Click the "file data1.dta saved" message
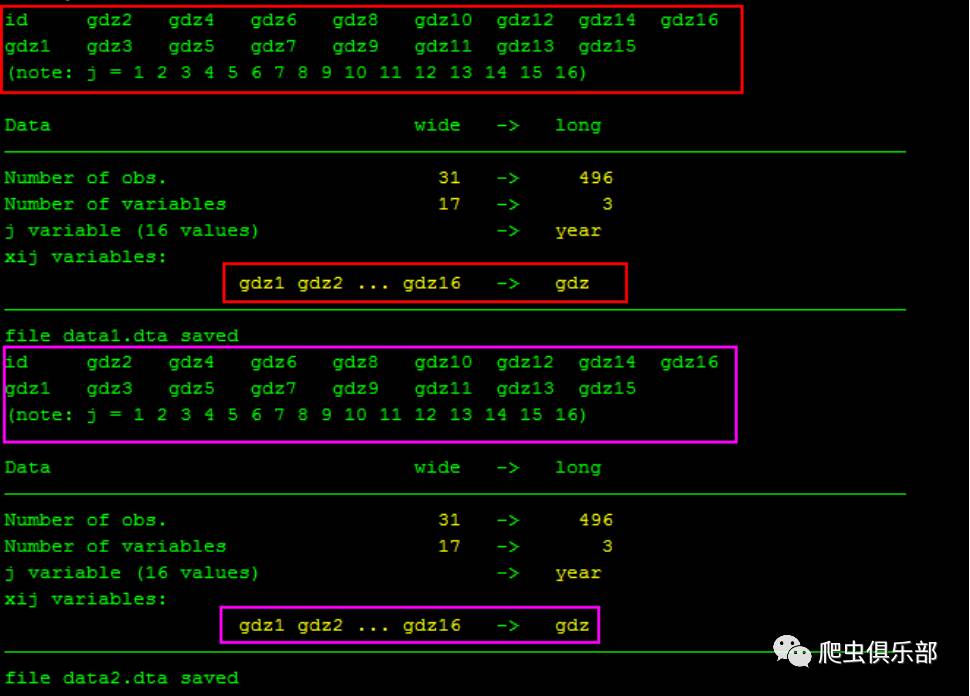Viewport: 970px width, 696px height. [121, 336]
